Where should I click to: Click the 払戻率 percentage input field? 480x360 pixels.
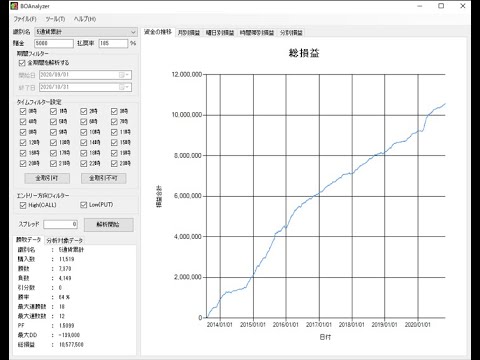tap(113, 43)
